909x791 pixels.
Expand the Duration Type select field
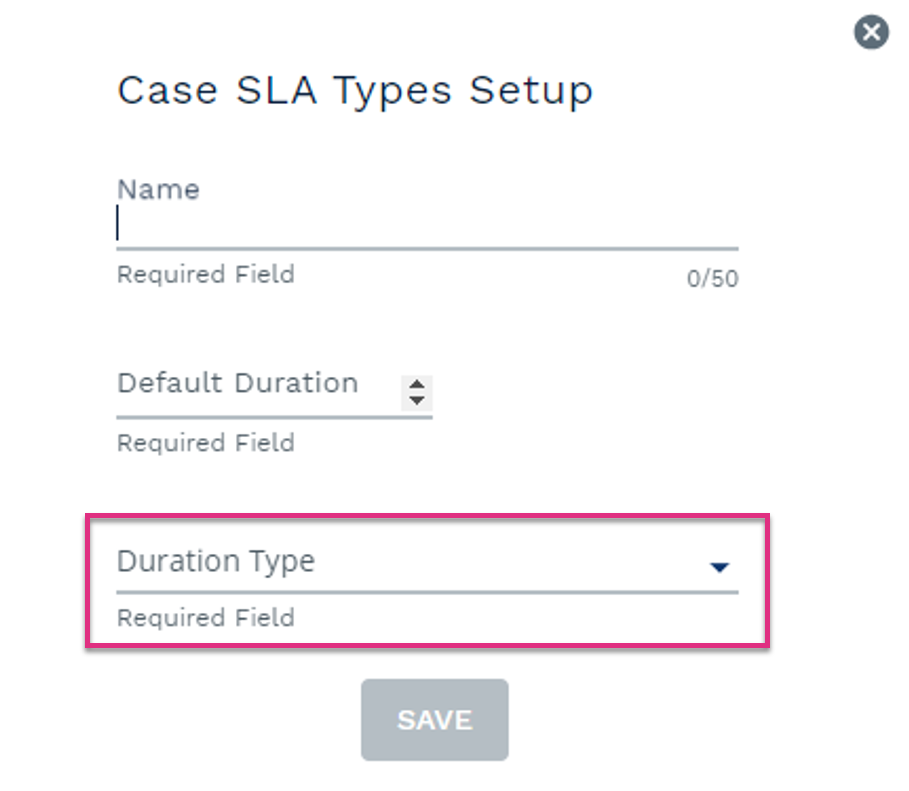click(427, 563)
